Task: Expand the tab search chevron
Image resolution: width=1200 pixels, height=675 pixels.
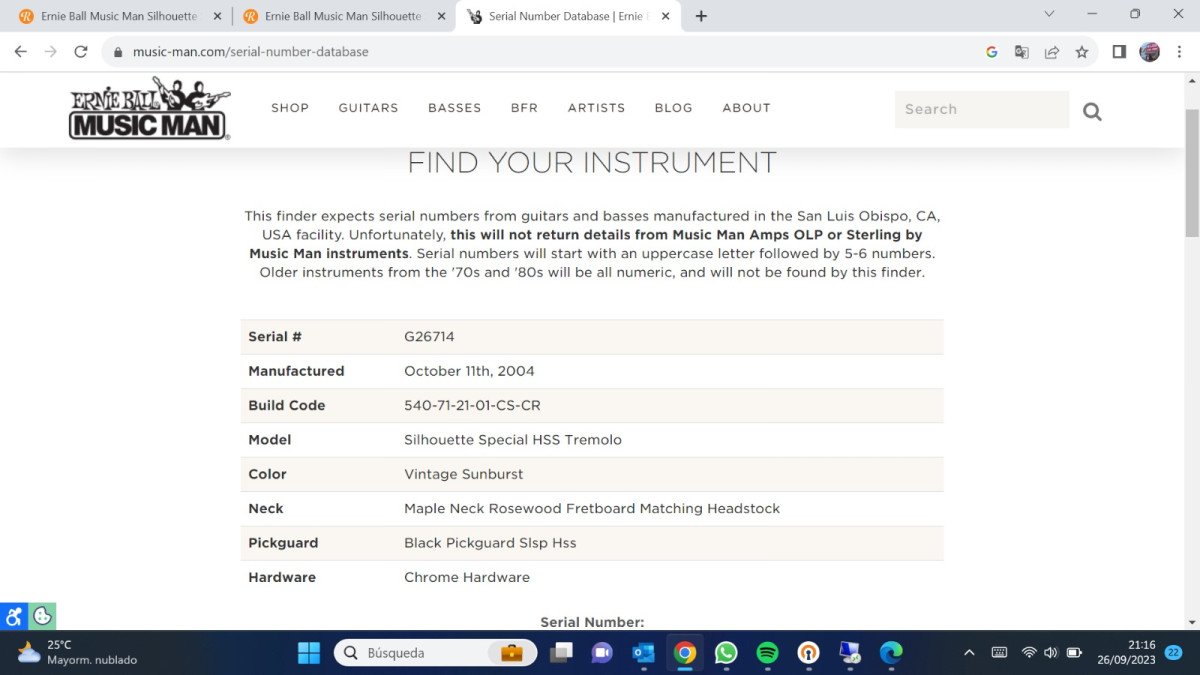Action: click(1049, 15)
